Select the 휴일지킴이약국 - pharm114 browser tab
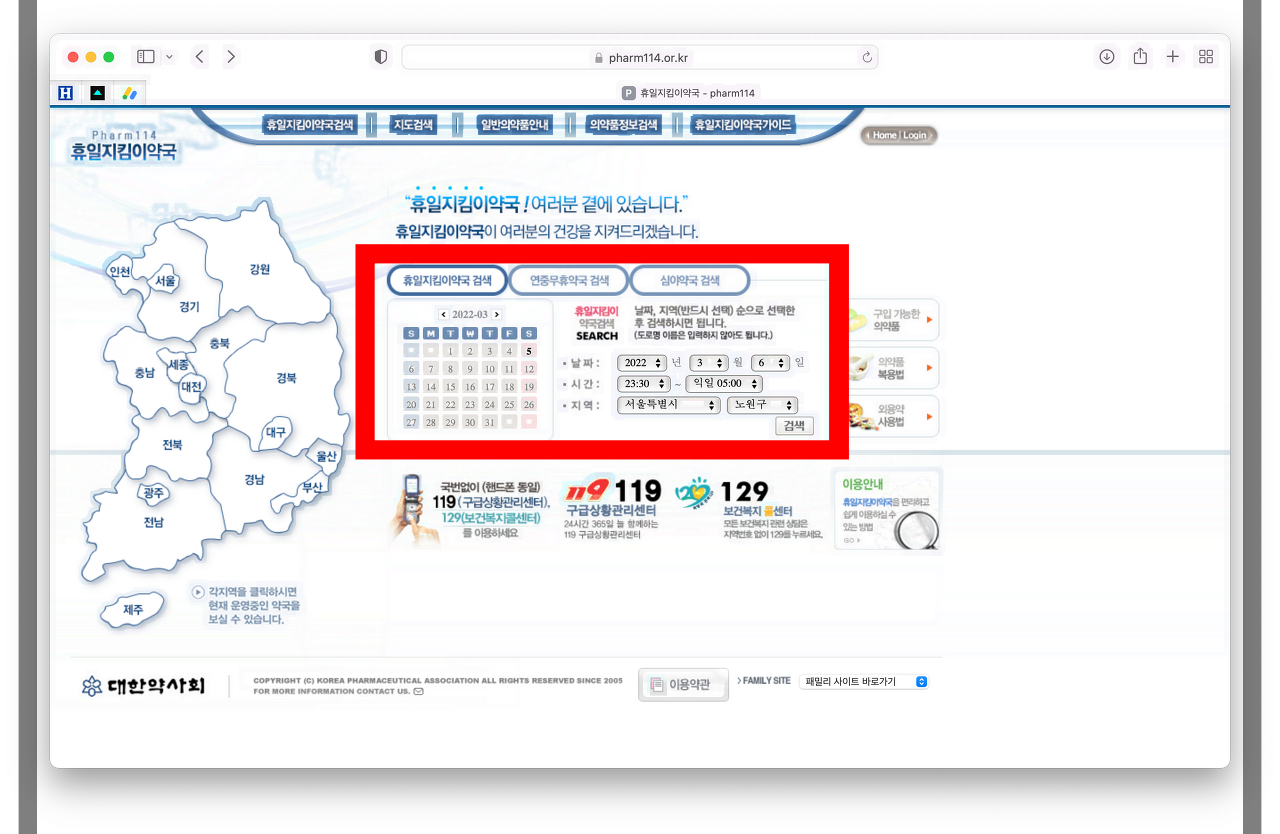Screen dimensions: 1280x834 tap(689, 93)
